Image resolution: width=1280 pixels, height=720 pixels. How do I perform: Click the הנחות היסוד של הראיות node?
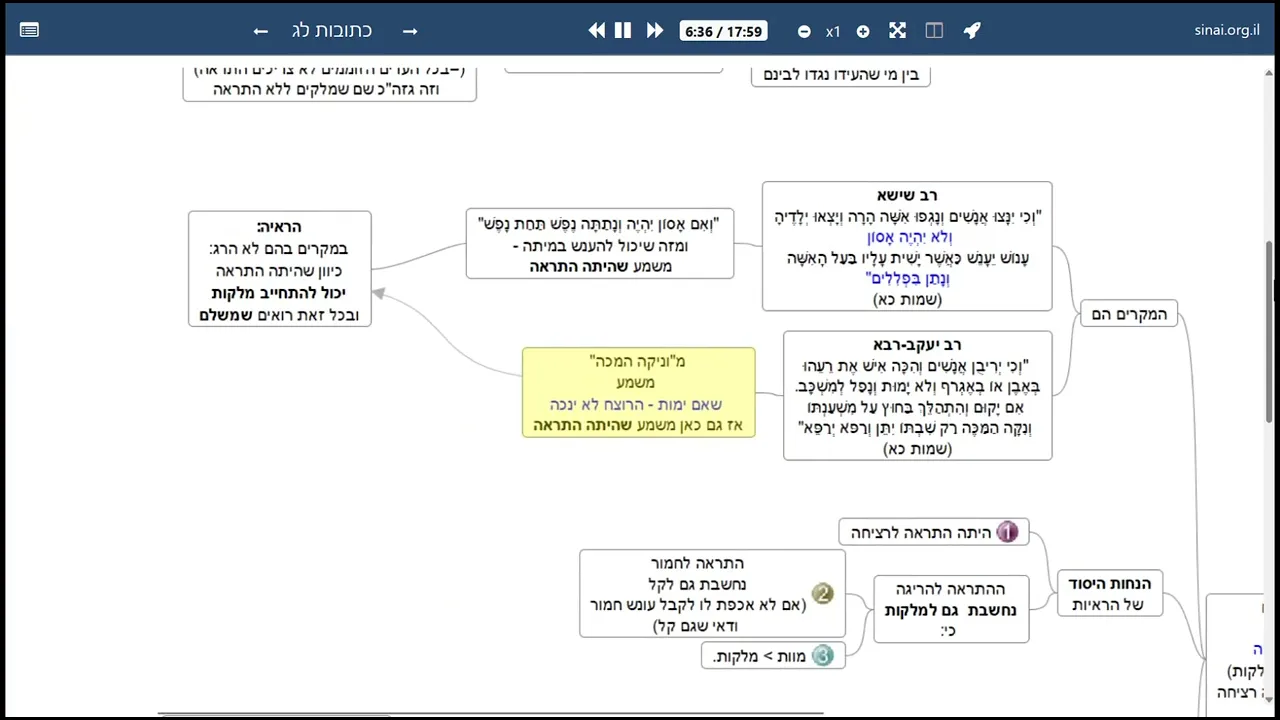pos(1110,593)
